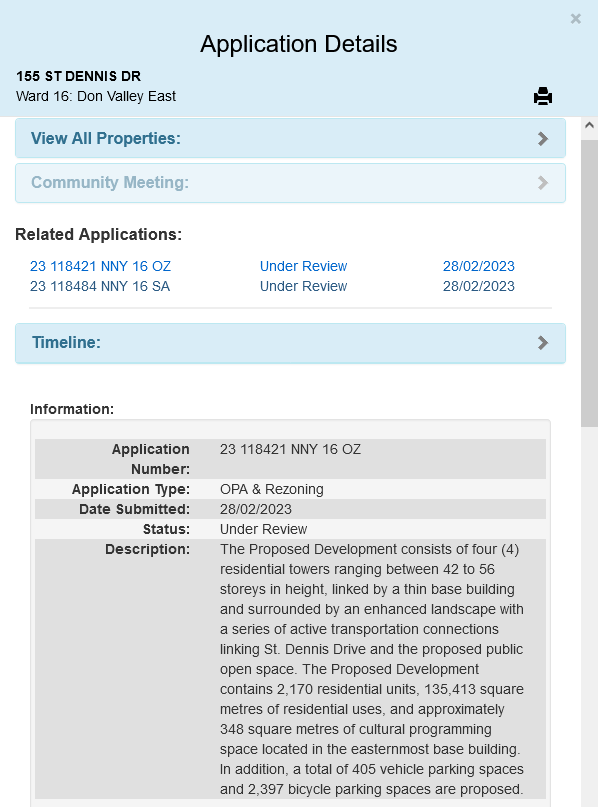Image resolution: width=598 pixels, height=807 pixels.
Task: Click the scrollbar up arrow
Action: 589,125
